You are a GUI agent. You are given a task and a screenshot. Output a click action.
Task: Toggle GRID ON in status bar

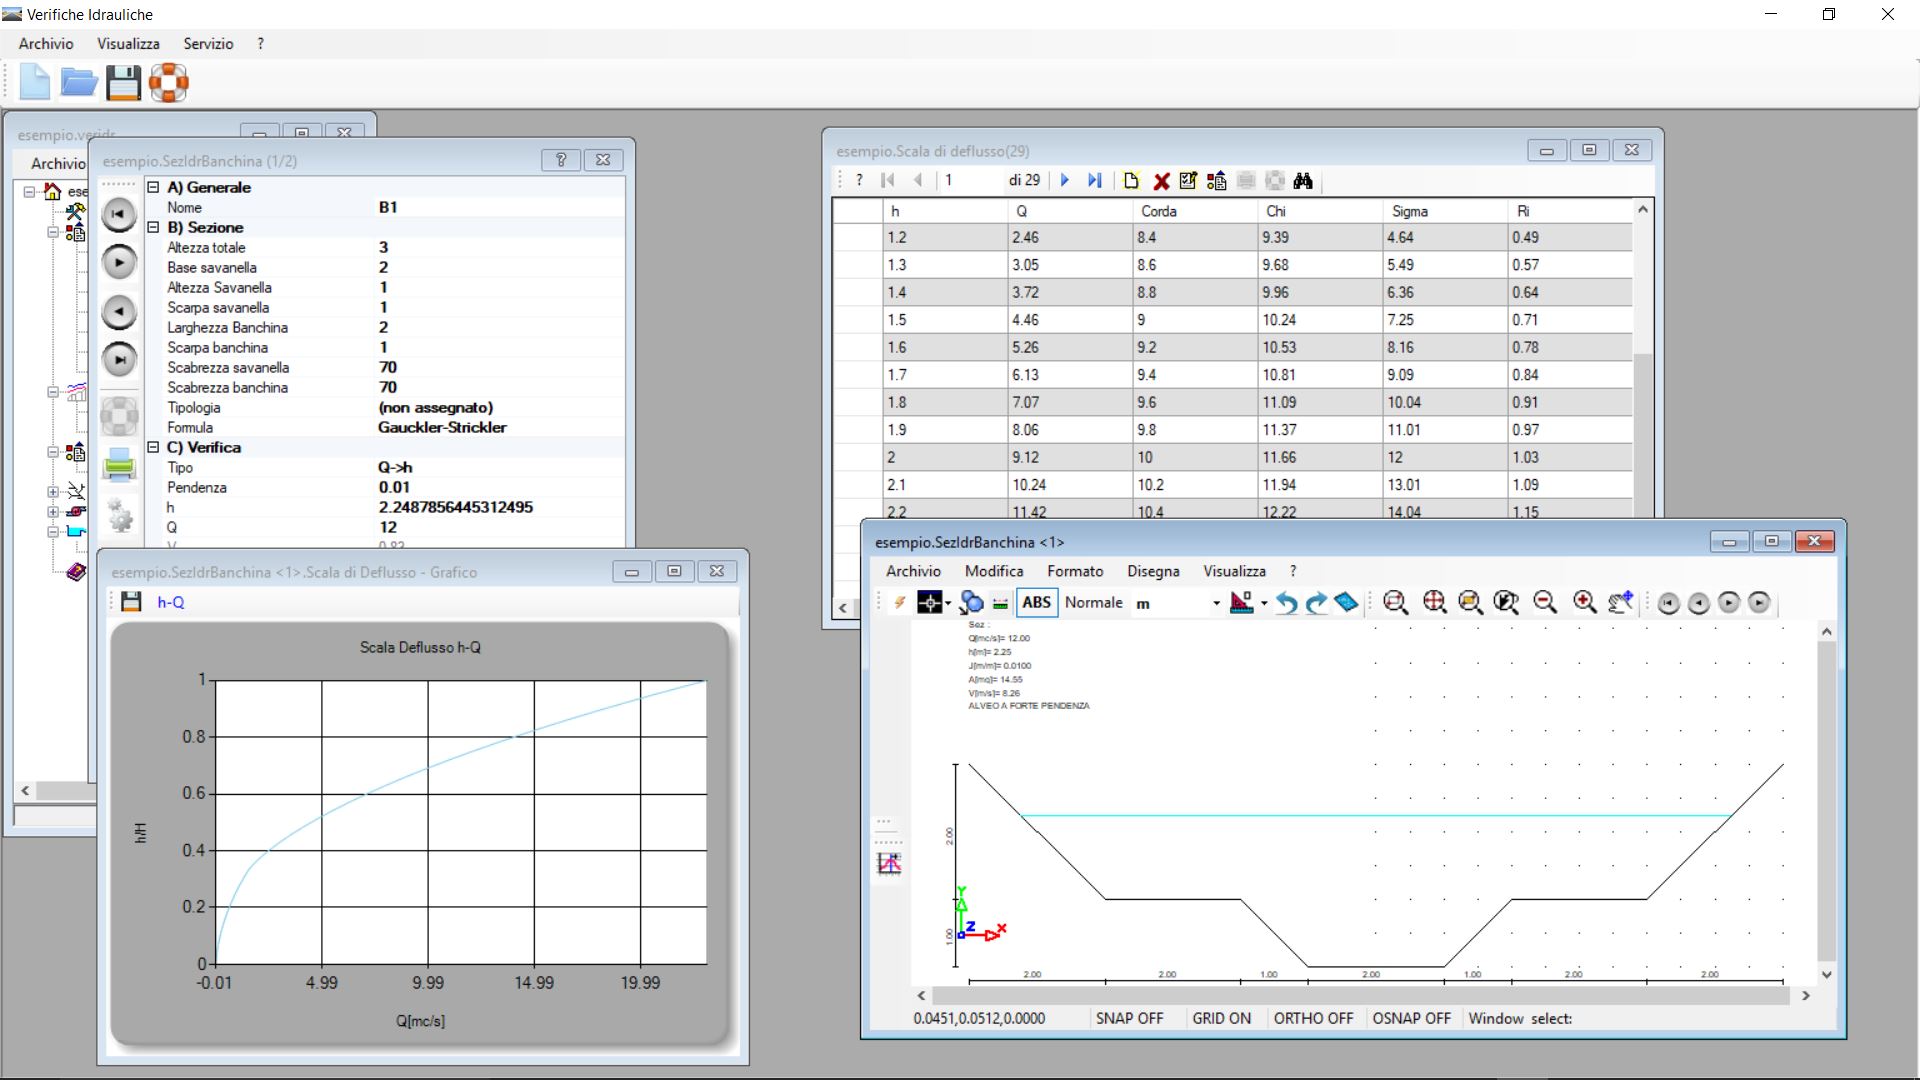click(x=1221, y=1018)
